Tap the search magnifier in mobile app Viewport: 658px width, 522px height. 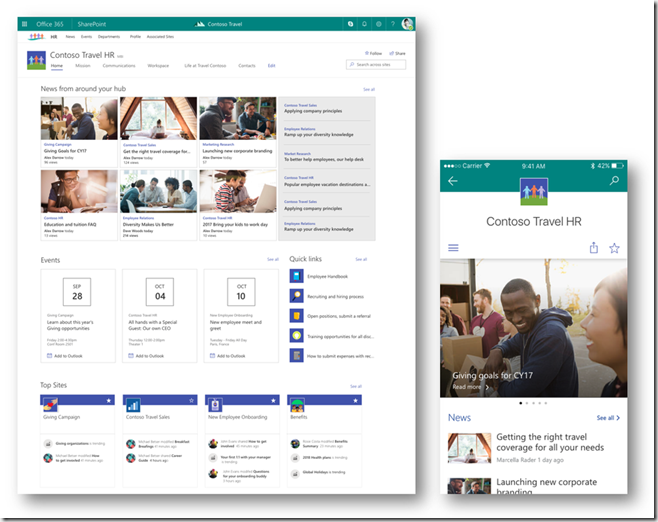tap(614, 180)
